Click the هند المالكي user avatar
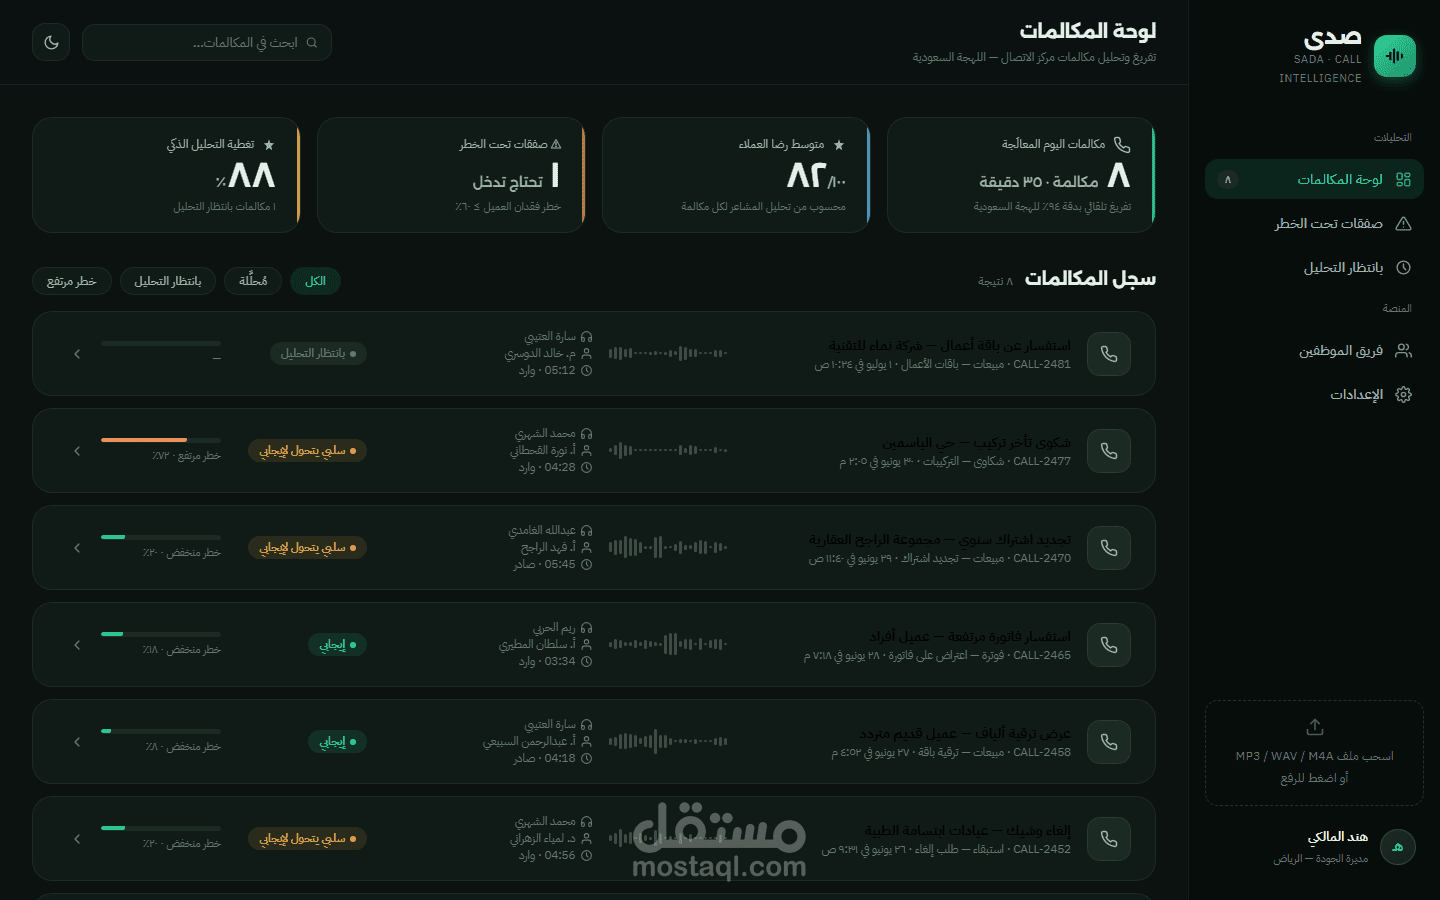1440x900 pixels. click(1397, 847)
